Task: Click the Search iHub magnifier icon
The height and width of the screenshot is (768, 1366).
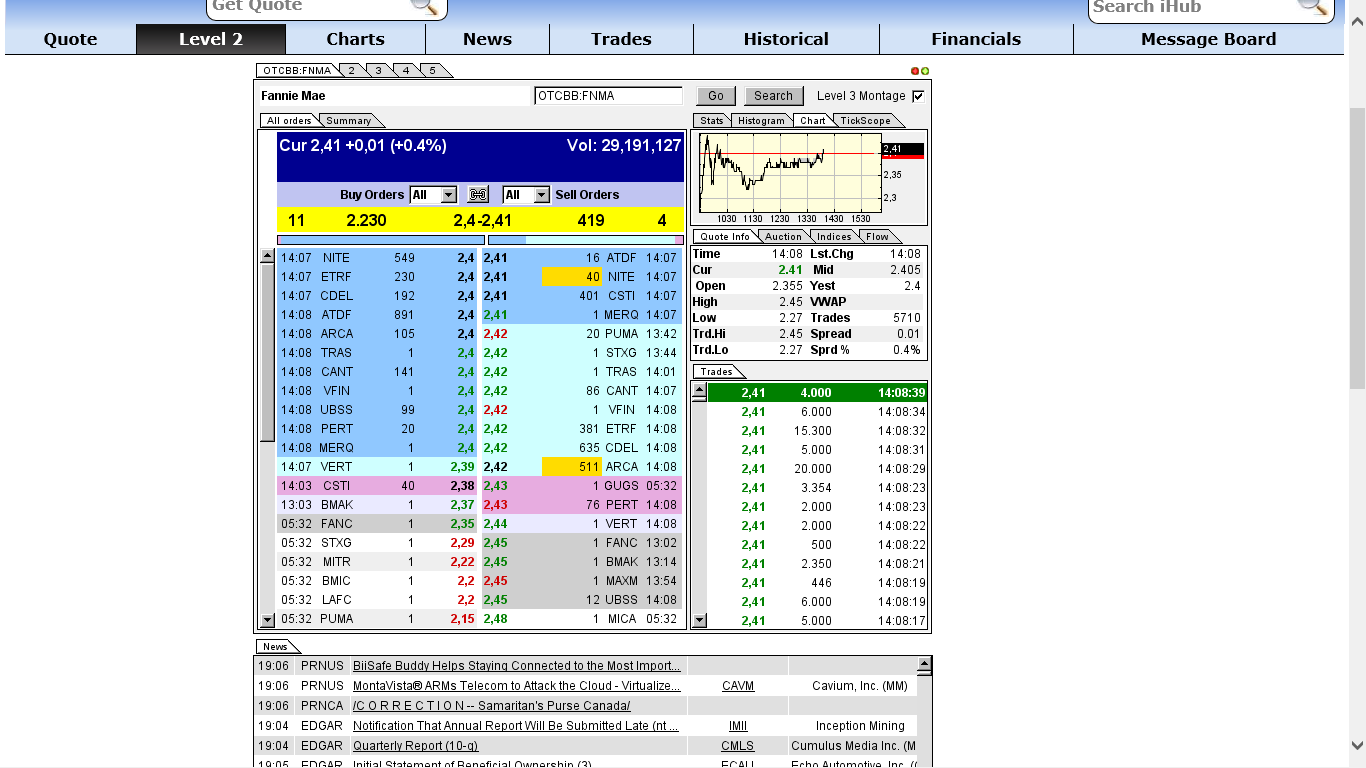Action: (1312, 5)
